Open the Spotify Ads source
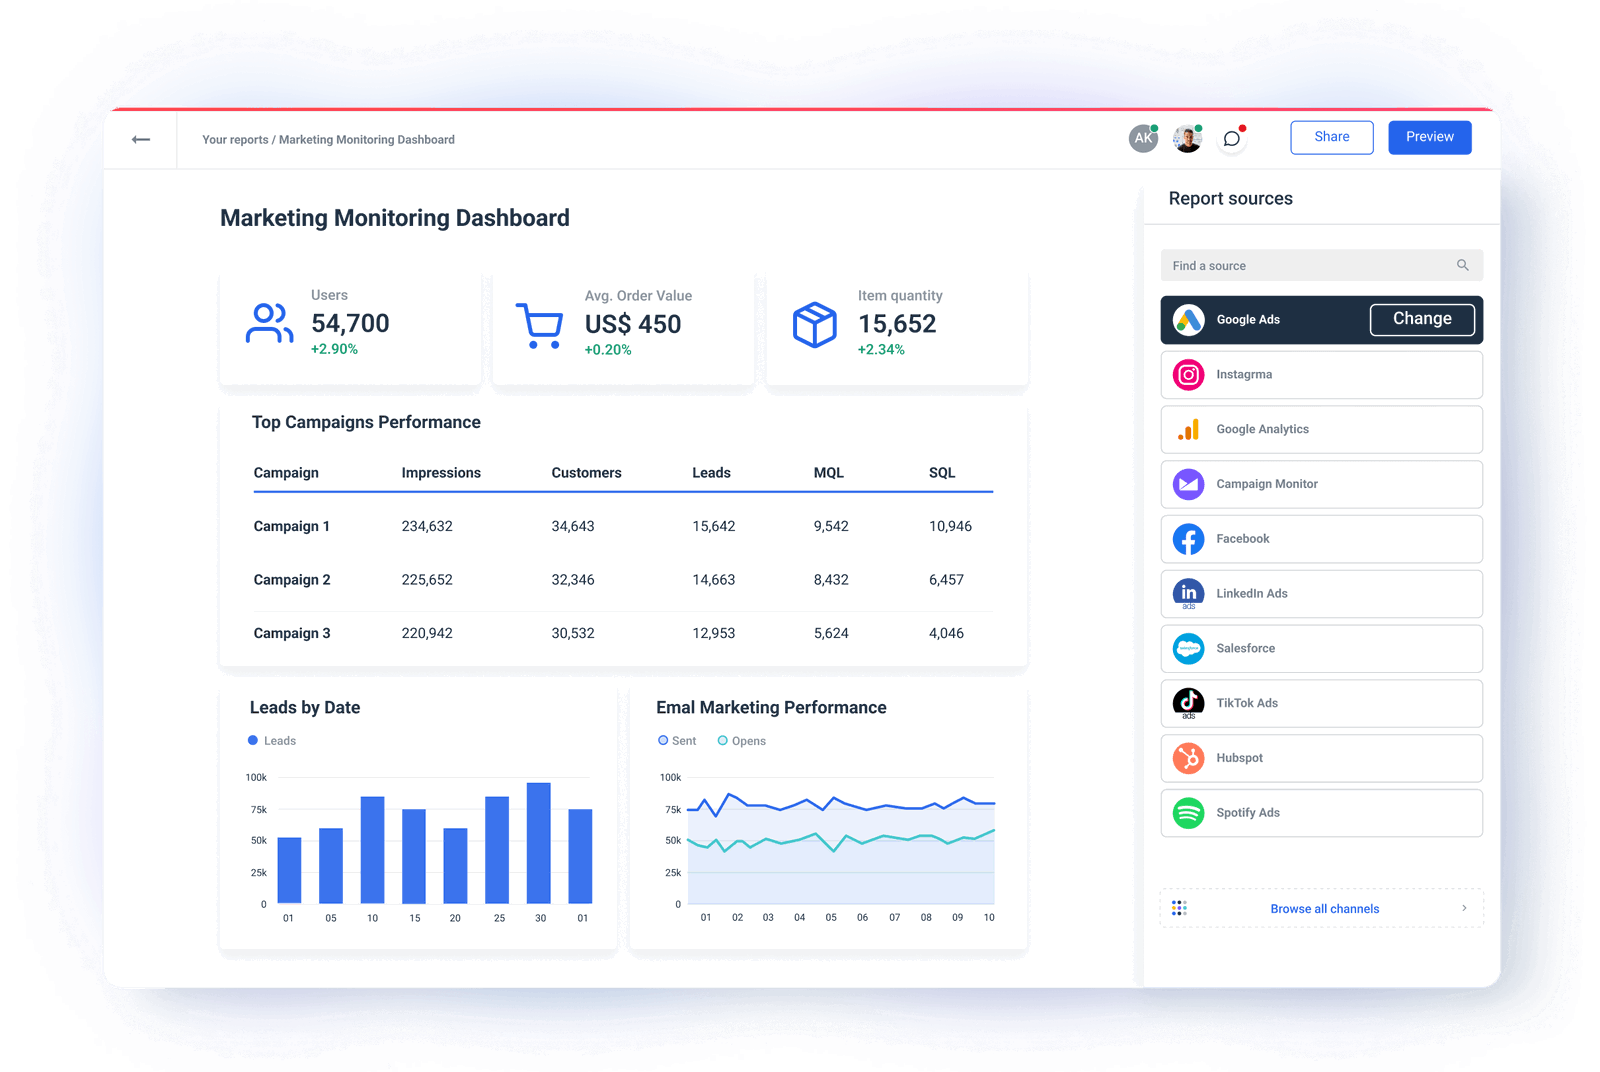Screen dimensions: 1600x1072 pyautogui.click(x=1187, y=813)
